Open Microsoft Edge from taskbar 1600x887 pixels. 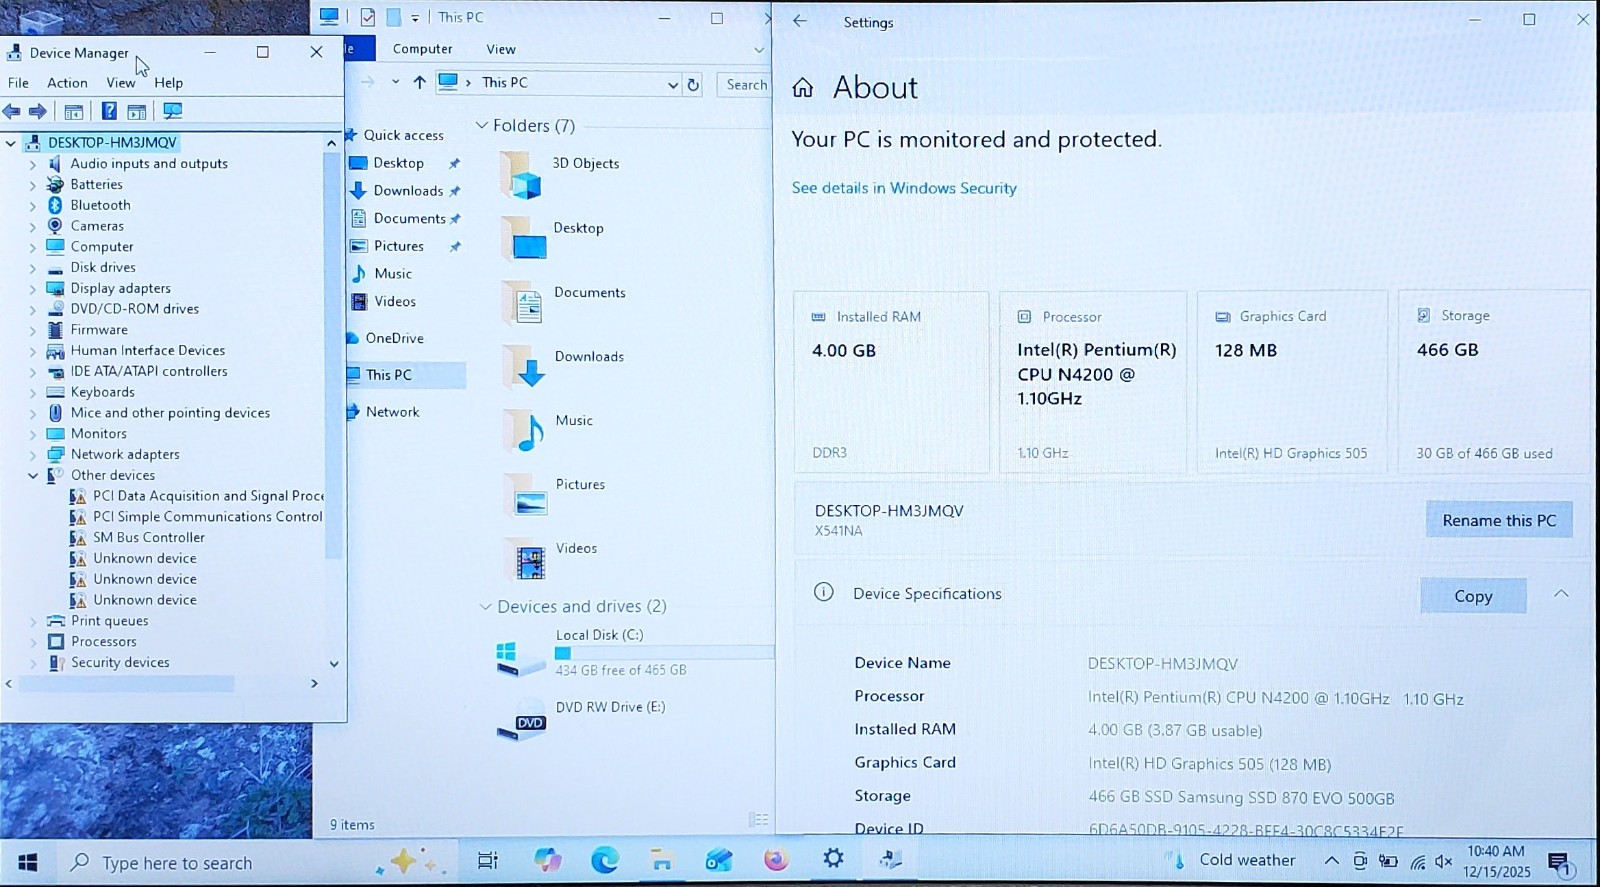[604, 860]
